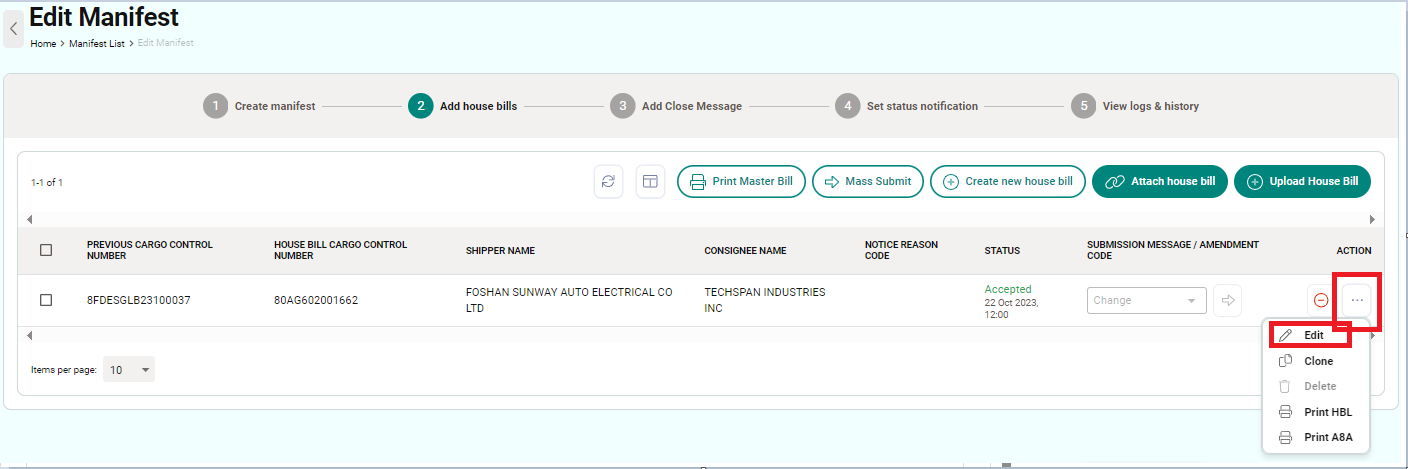Go to step 3 Add Close Message
Image resolution: width=1408 pixels, height=469 pixels.
click(x=676, y=106)
